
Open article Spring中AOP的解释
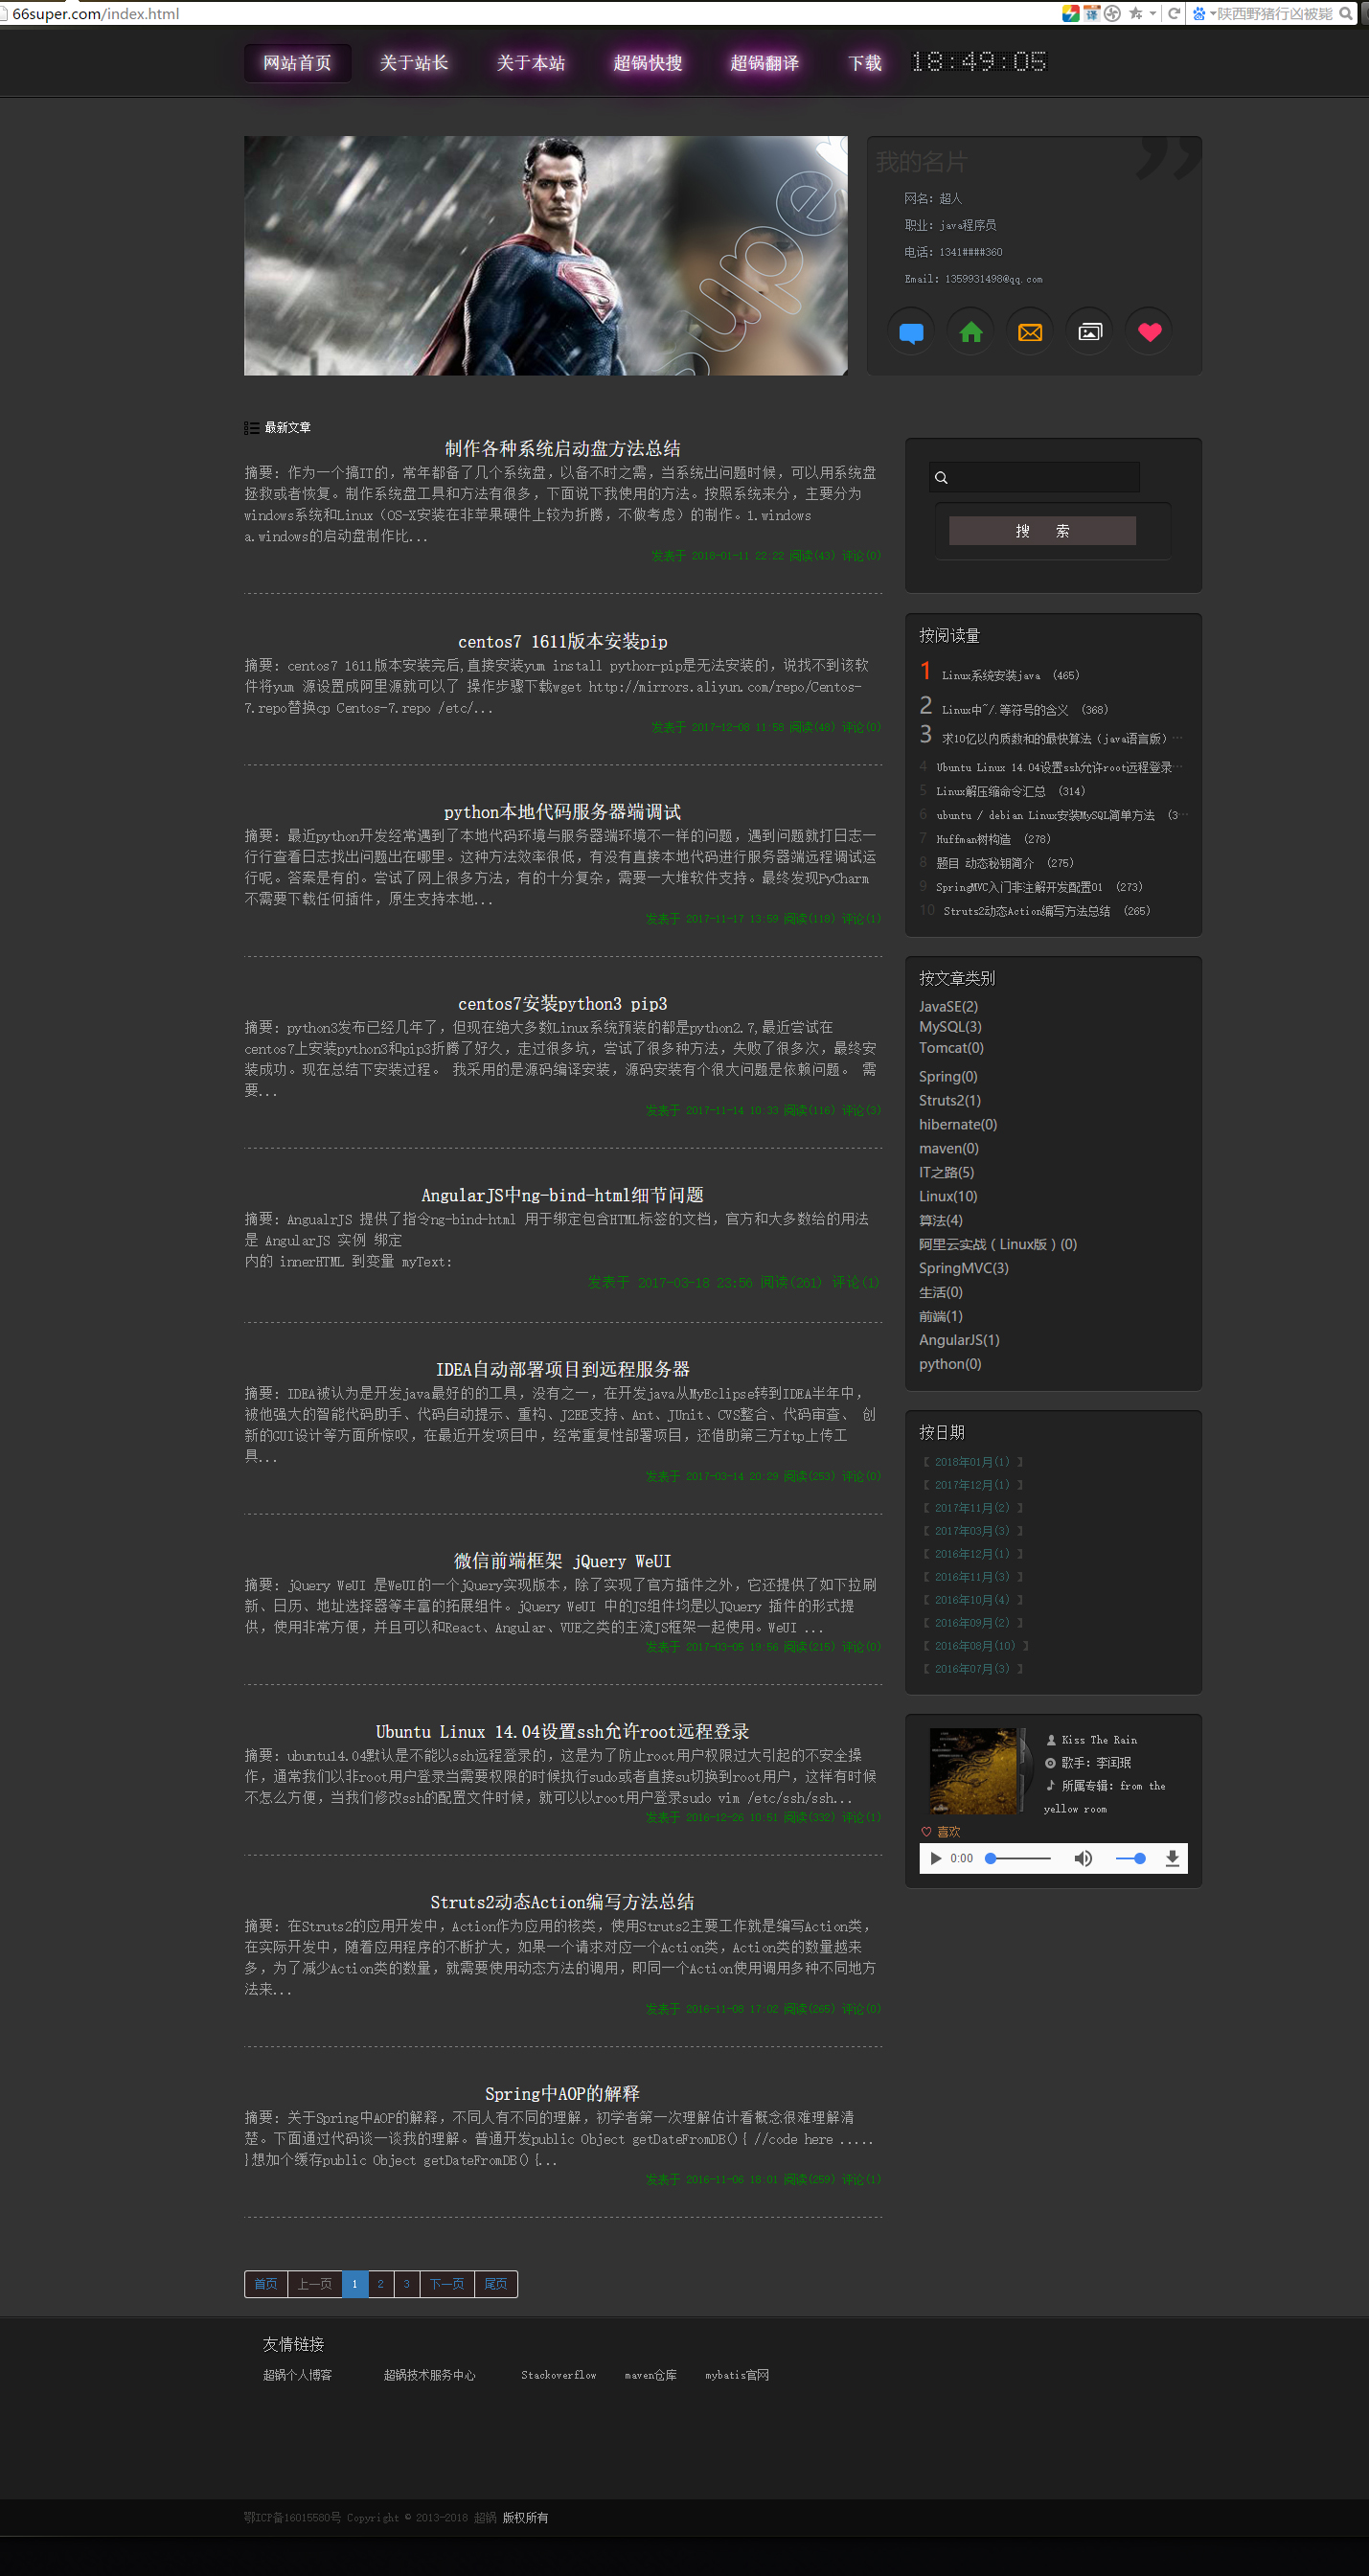coord(562,2094)
